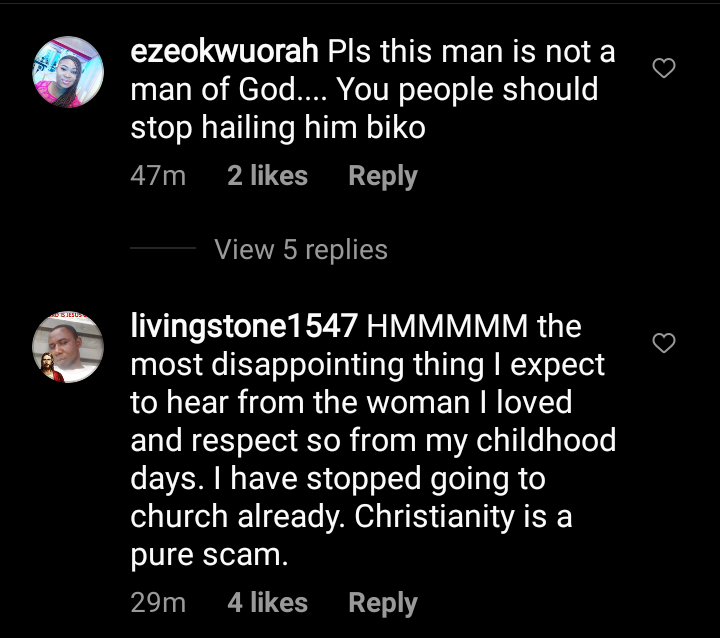720x638 pixels.
Task: Visit the ezeokwuorah username link
Action: click(225, 51)
